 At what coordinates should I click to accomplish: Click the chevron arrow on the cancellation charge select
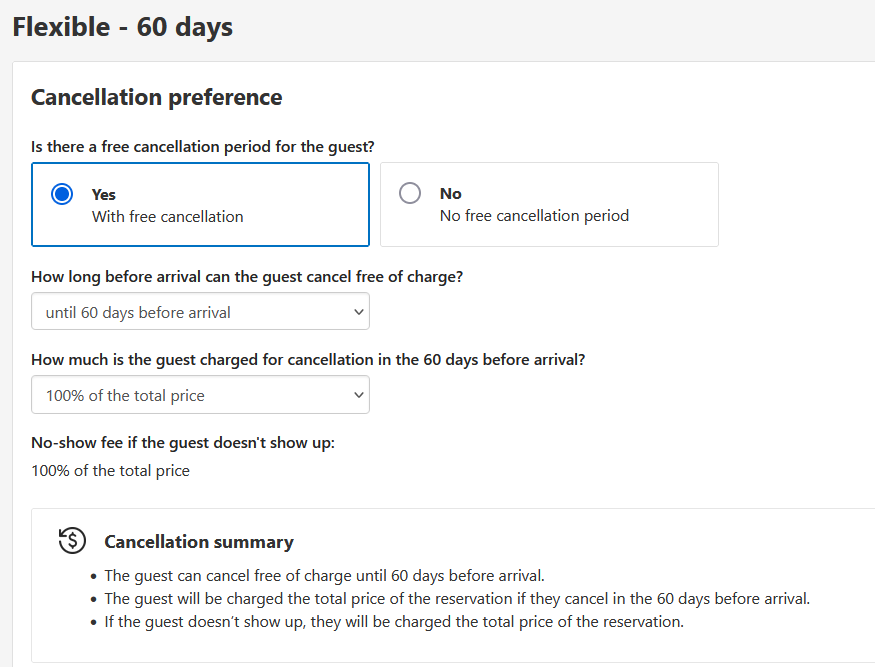359,395
